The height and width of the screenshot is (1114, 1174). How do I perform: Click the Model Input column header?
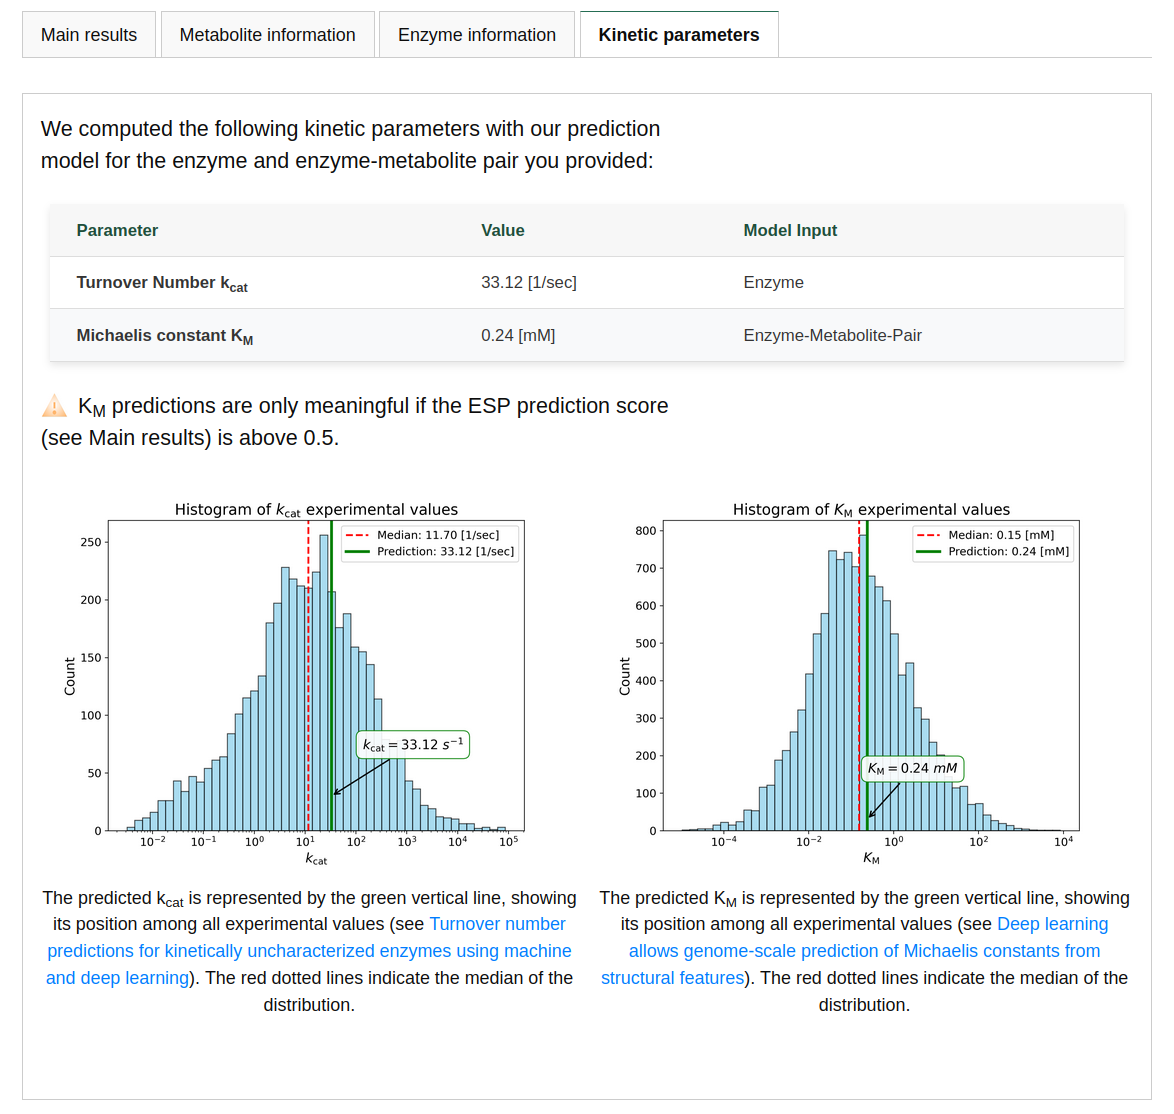(790, 230)
